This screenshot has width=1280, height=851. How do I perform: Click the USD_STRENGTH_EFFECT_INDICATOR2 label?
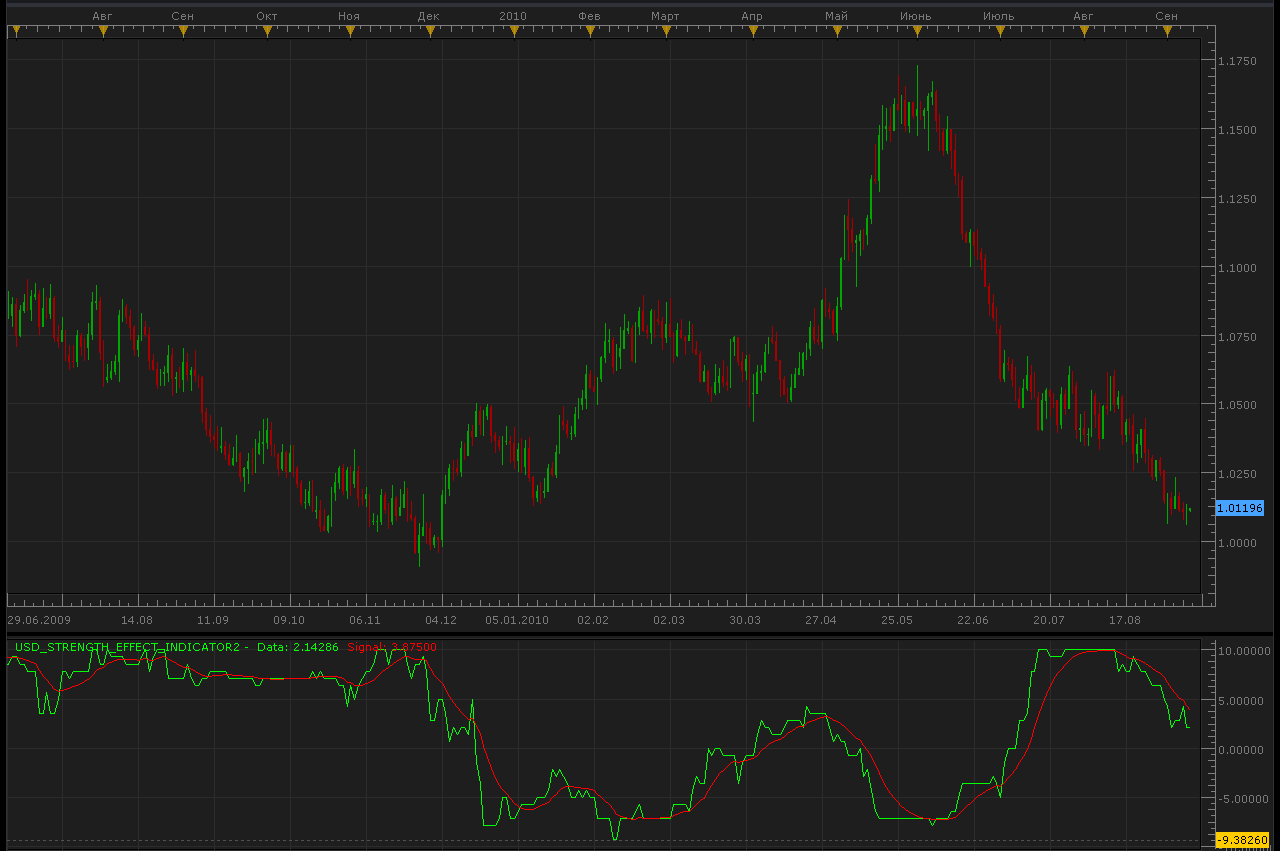pyautogui.click(x=128, y=647)
